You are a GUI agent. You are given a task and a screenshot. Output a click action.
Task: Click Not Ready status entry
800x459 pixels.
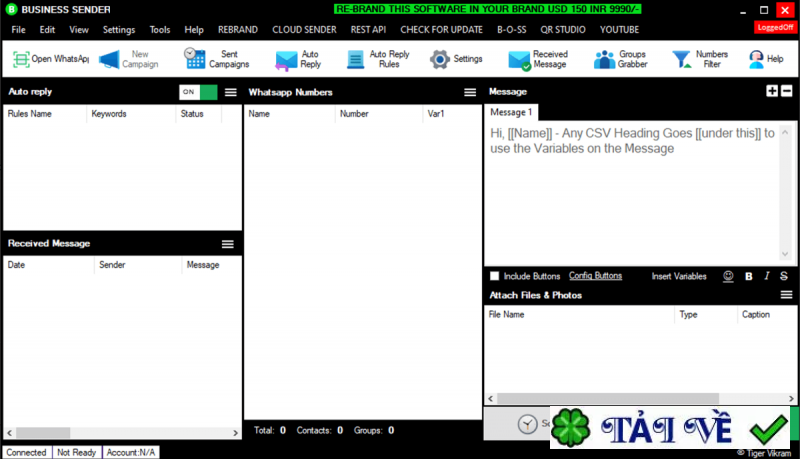(77, 452)
